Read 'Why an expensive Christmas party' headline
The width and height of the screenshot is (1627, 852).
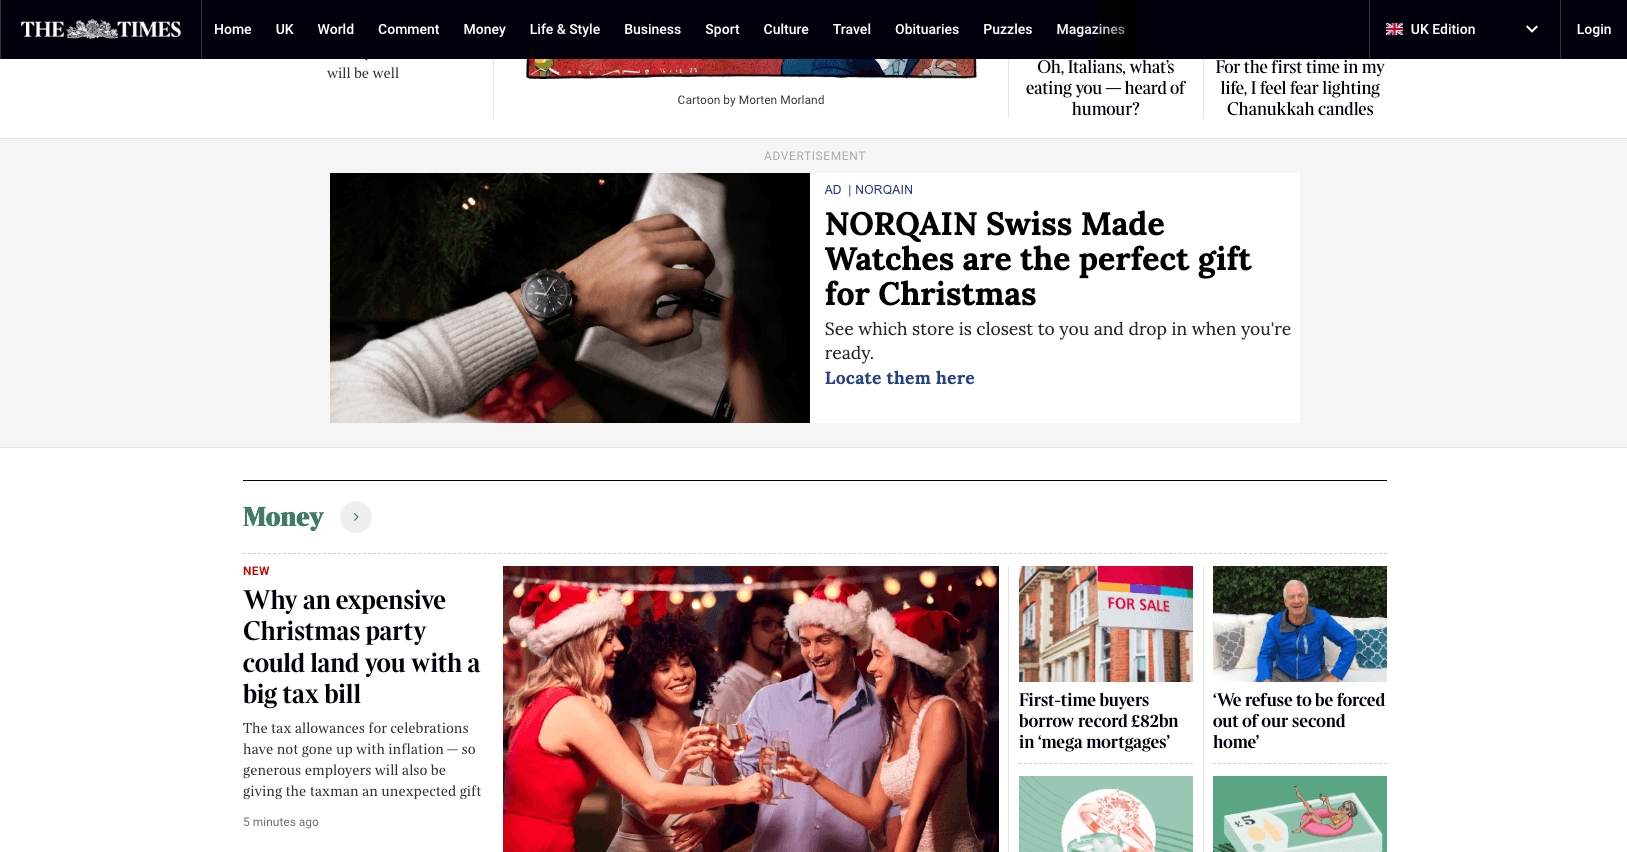(361, 647)
